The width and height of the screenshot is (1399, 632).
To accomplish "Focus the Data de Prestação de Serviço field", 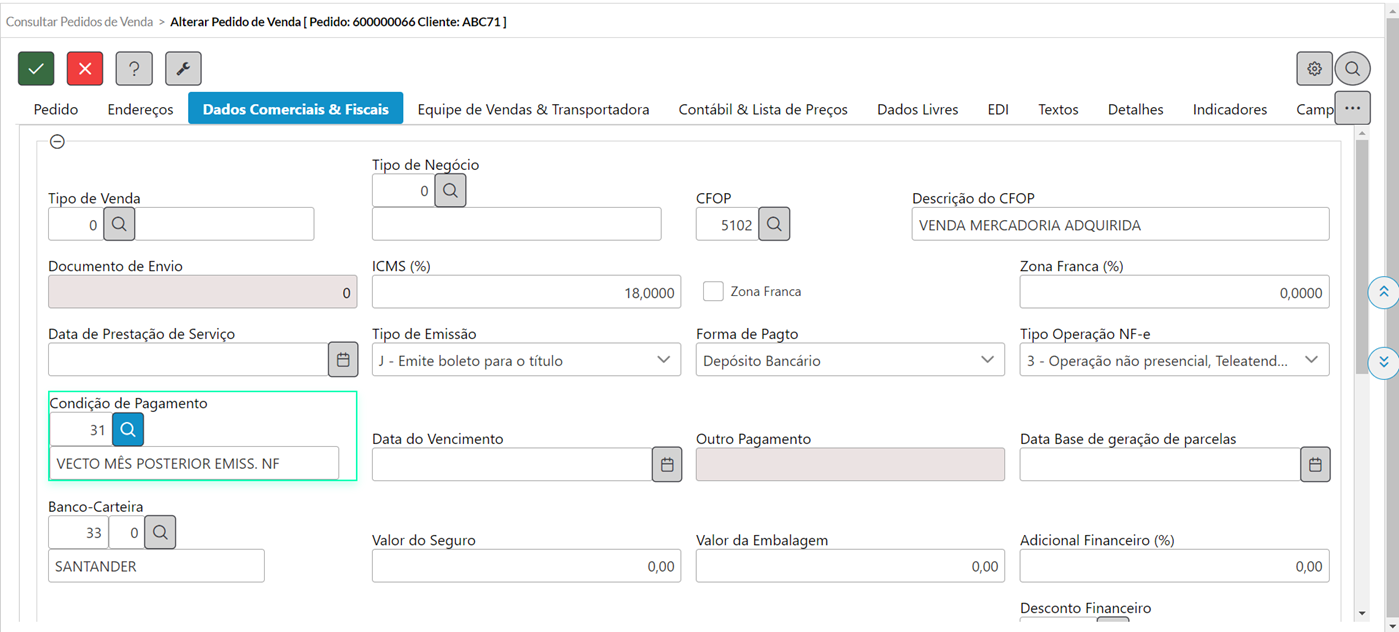I will pyautogui.click(x=188, y=360).
